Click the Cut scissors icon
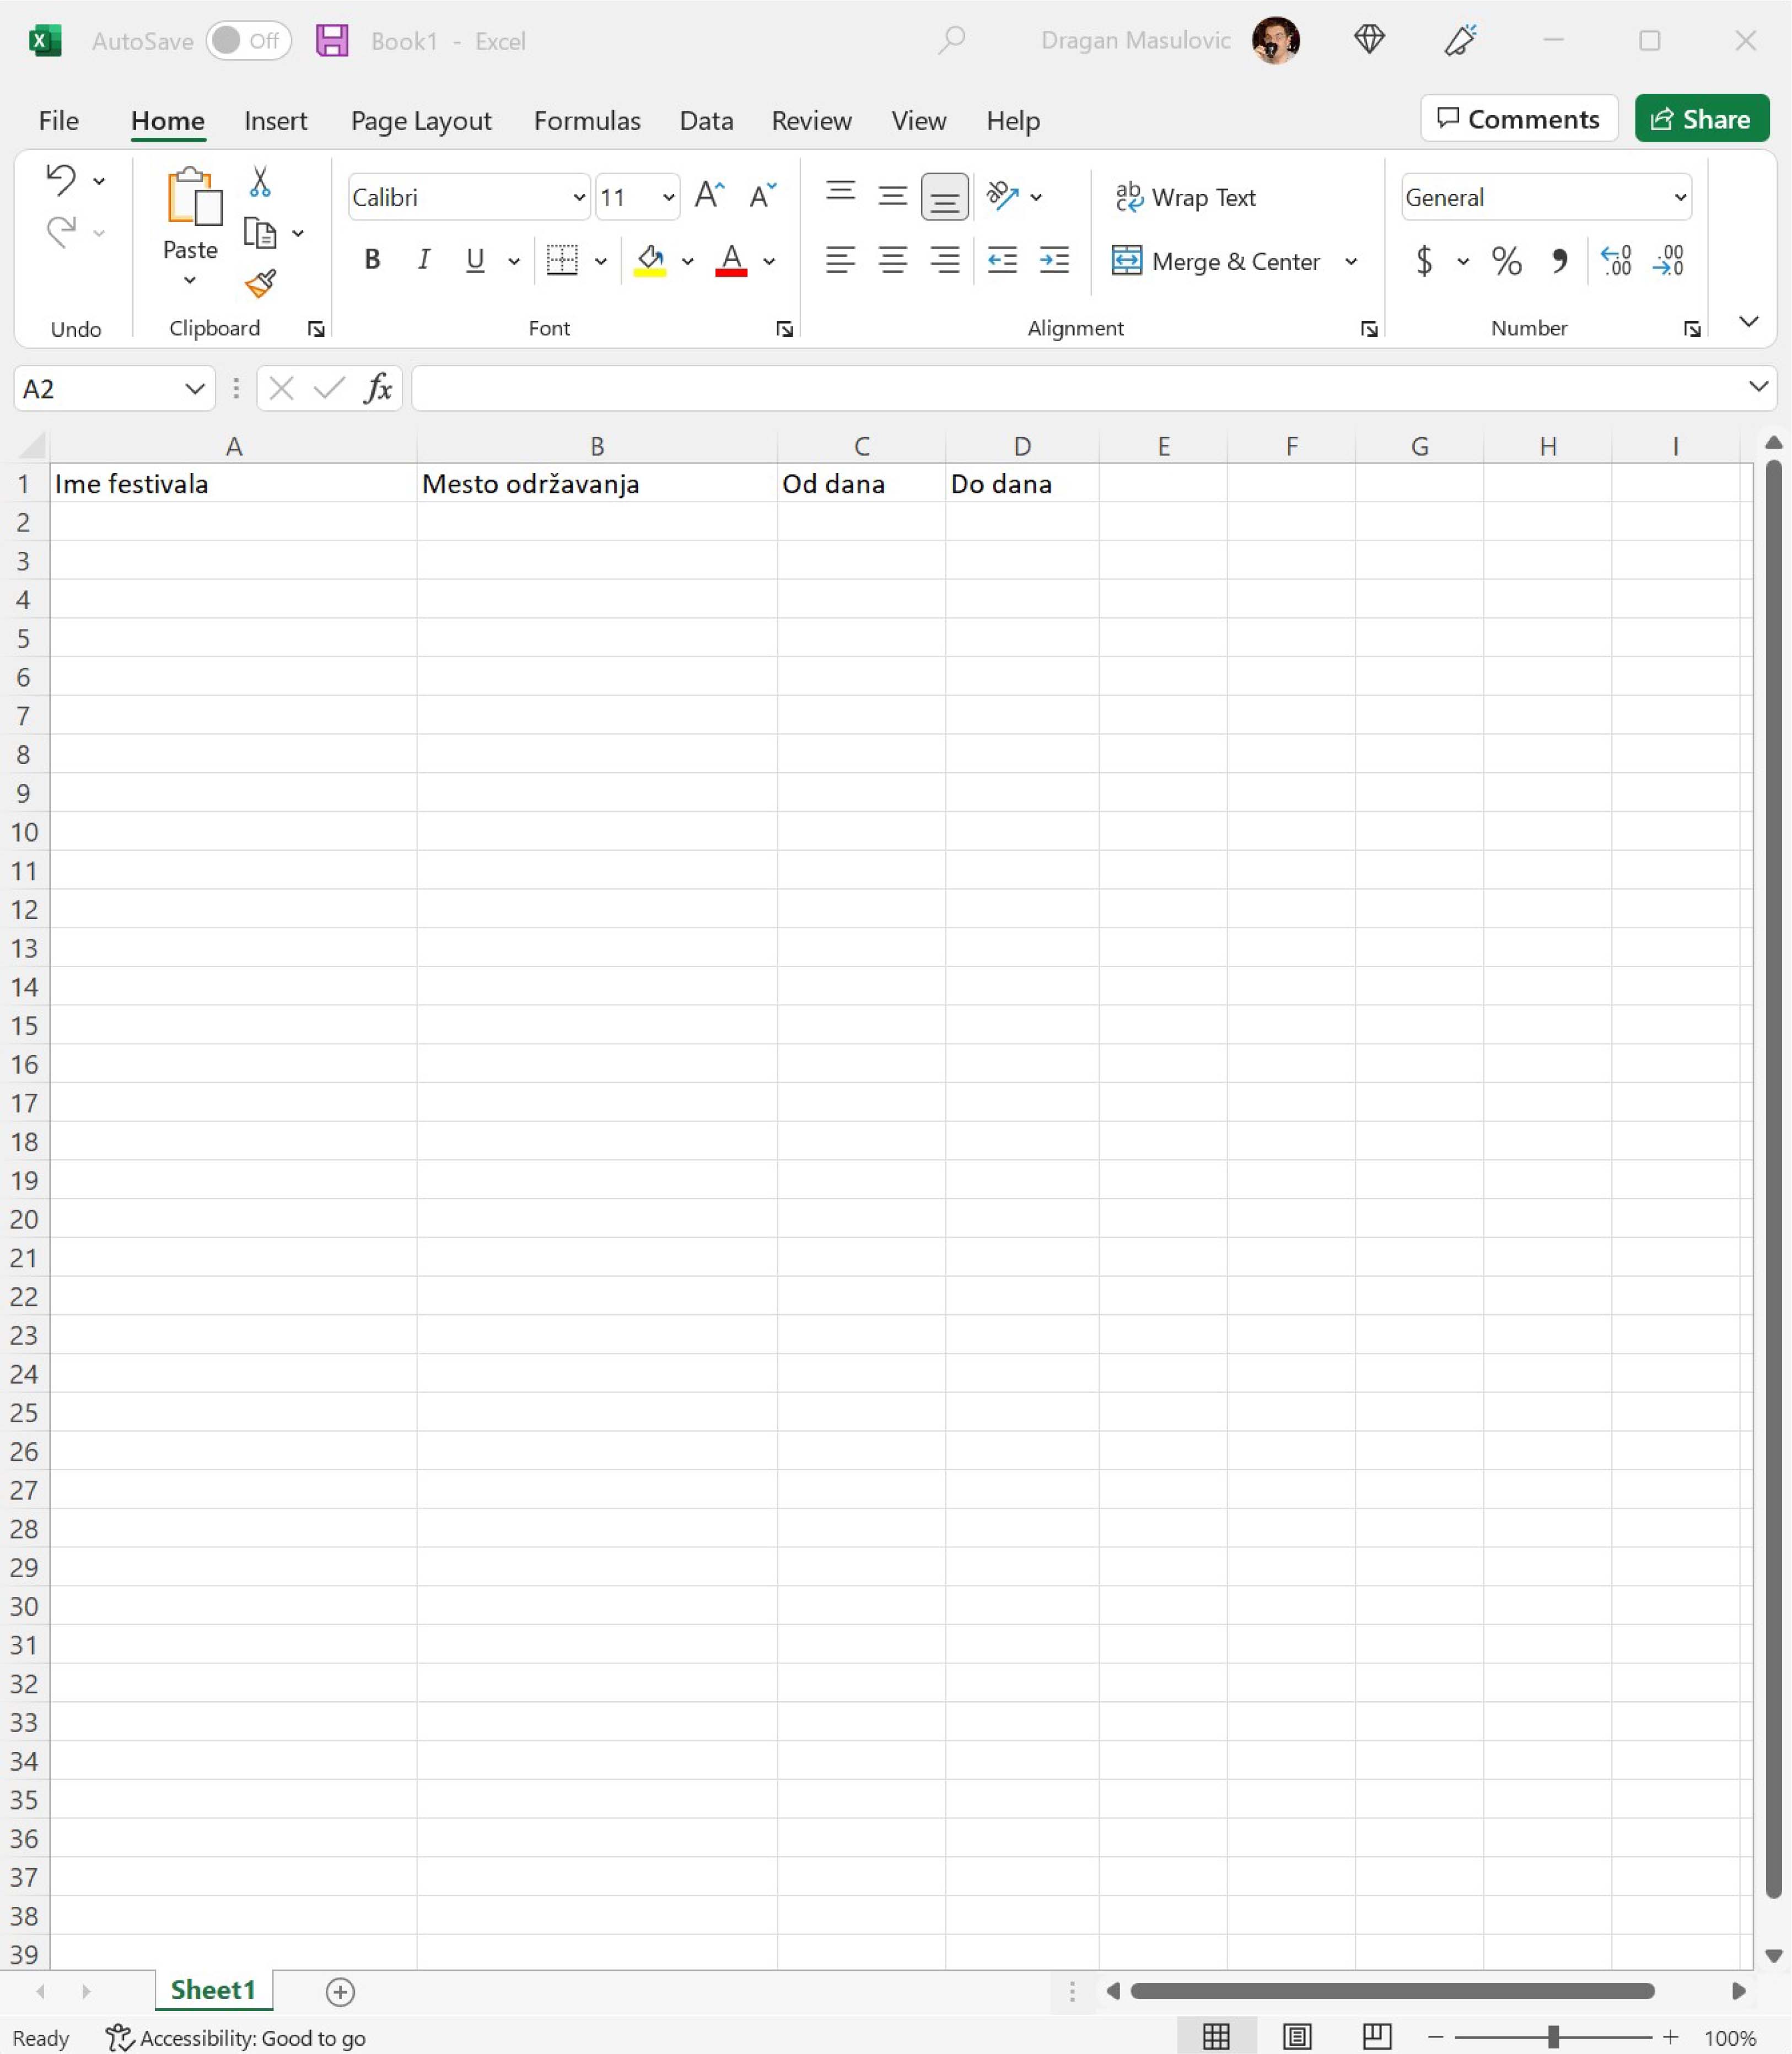1792x2054 pixels. [x=260, y=181]
